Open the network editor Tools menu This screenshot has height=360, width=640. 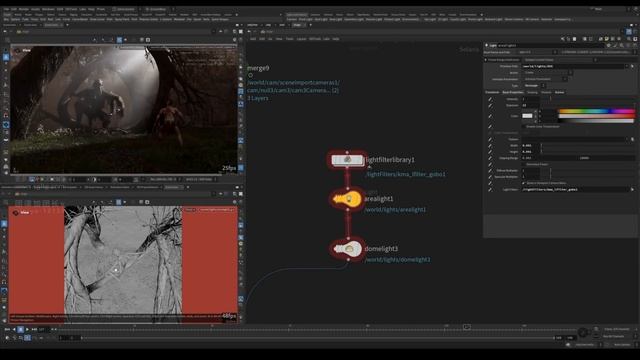(x=289, y=39)
